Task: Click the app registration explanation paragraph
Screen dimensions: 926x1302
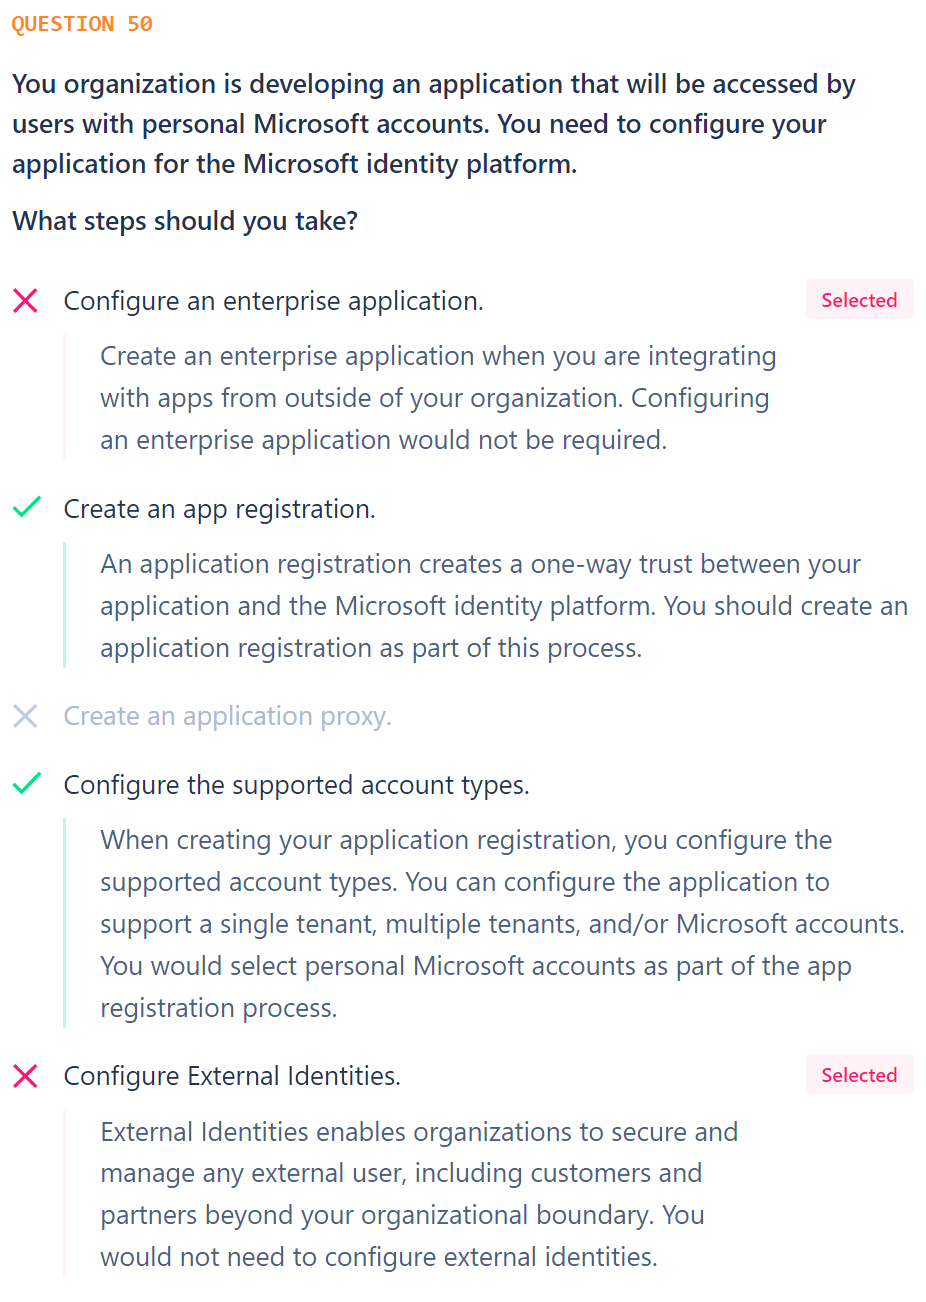Action: pyautogui.click(x=504, y=606)
